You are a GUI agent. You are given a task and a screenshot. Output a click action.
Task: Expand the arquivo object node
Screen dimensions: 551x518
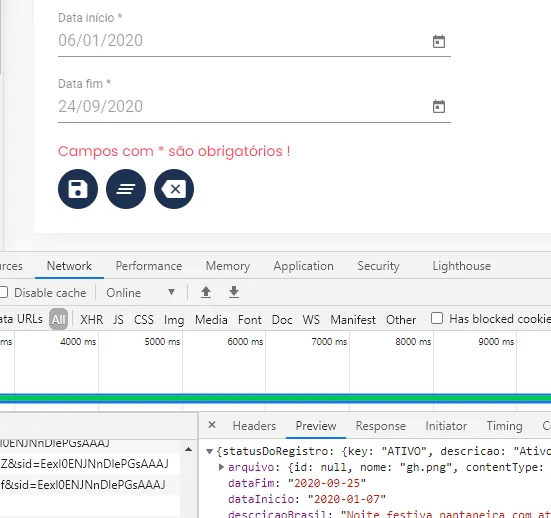click(221, 467)
